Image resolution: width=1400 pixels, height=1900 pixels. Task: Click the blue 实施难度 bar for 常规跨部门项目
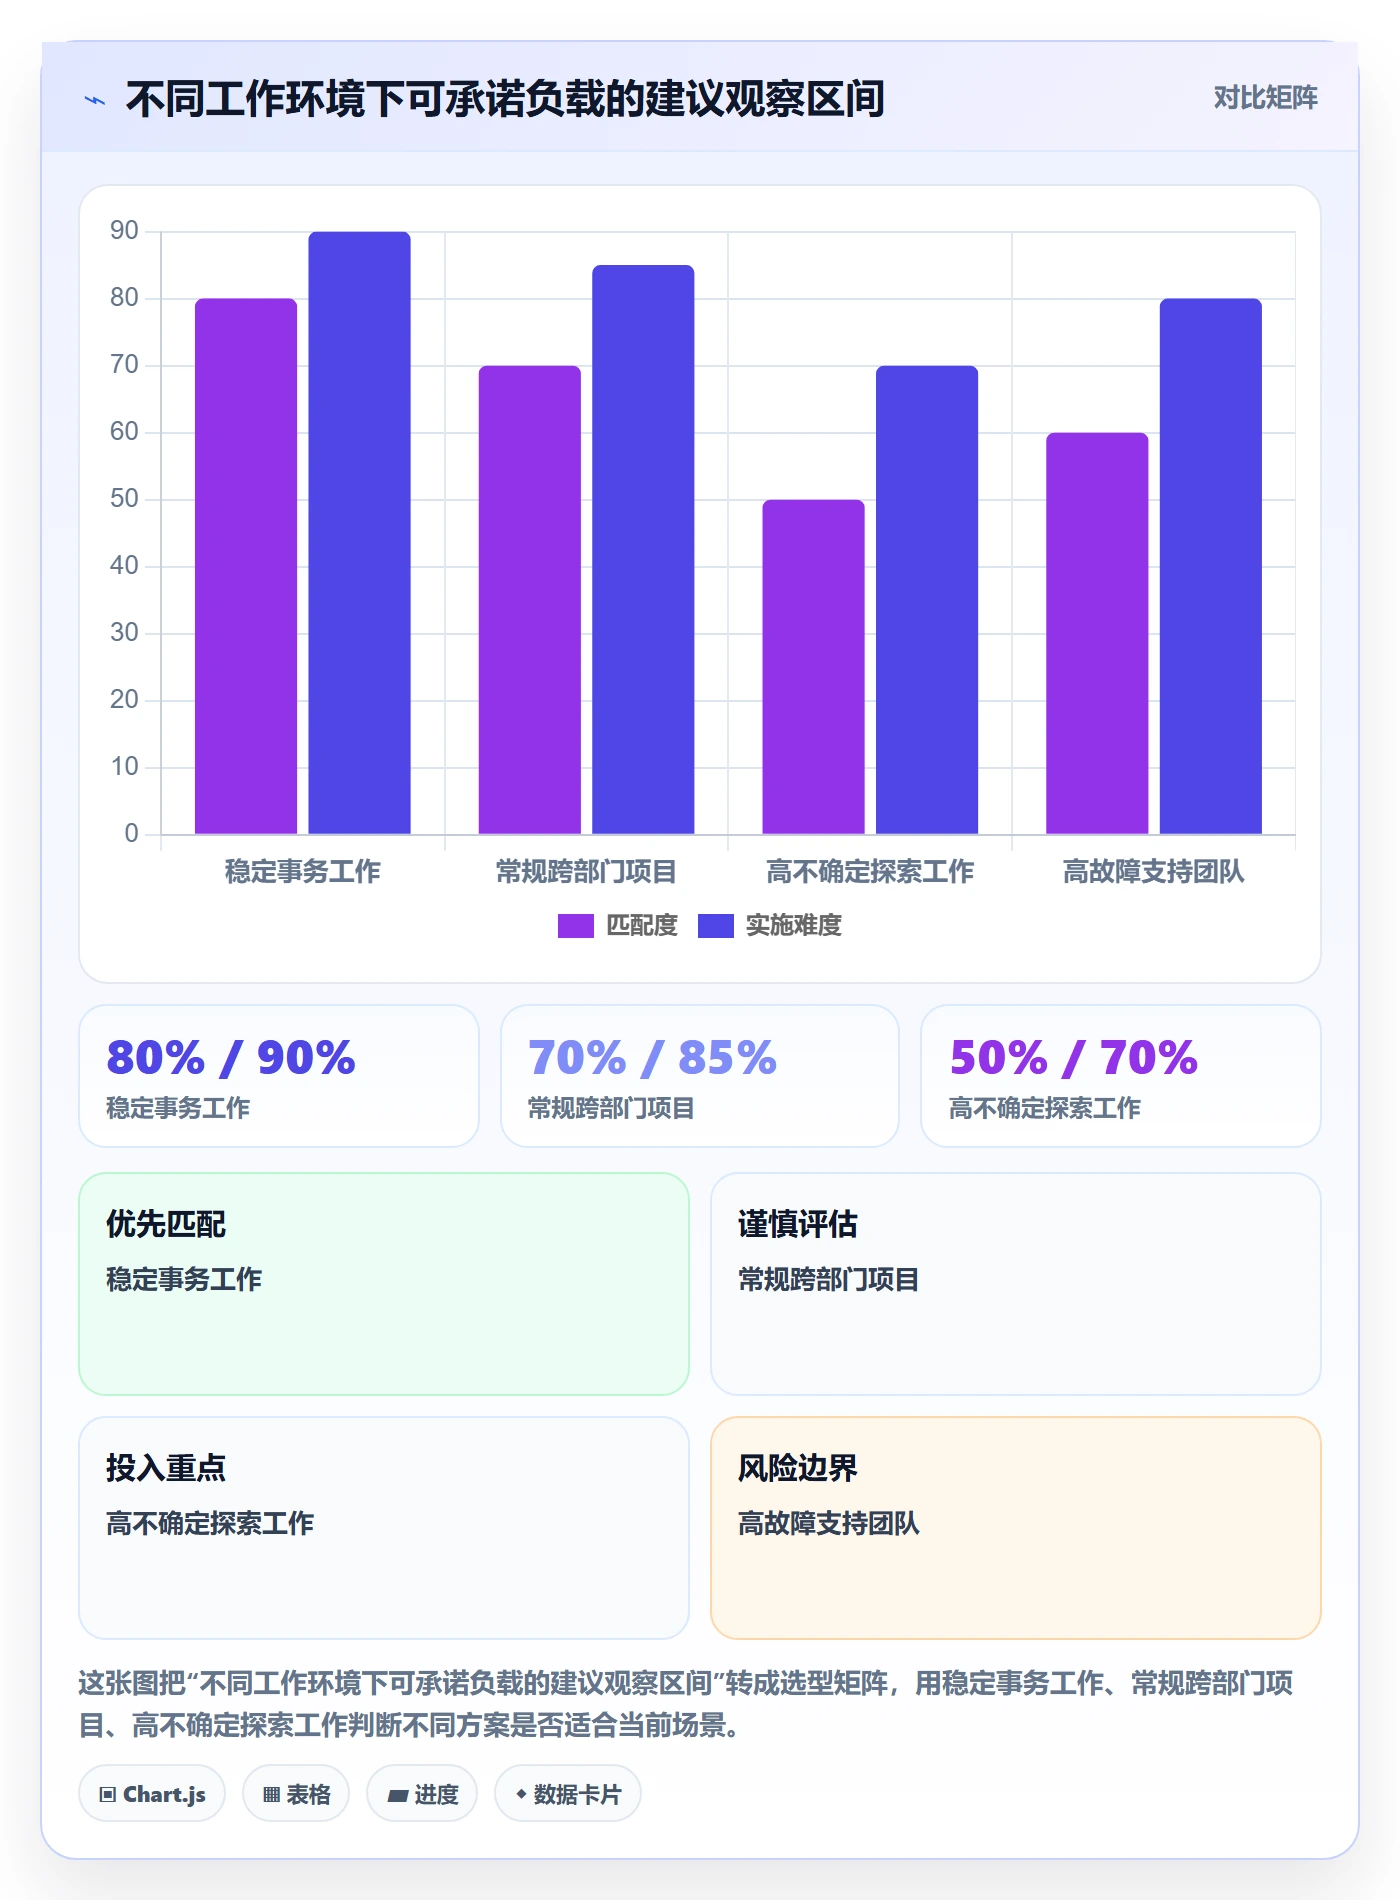pyautogui.click(x=643, y=549)
